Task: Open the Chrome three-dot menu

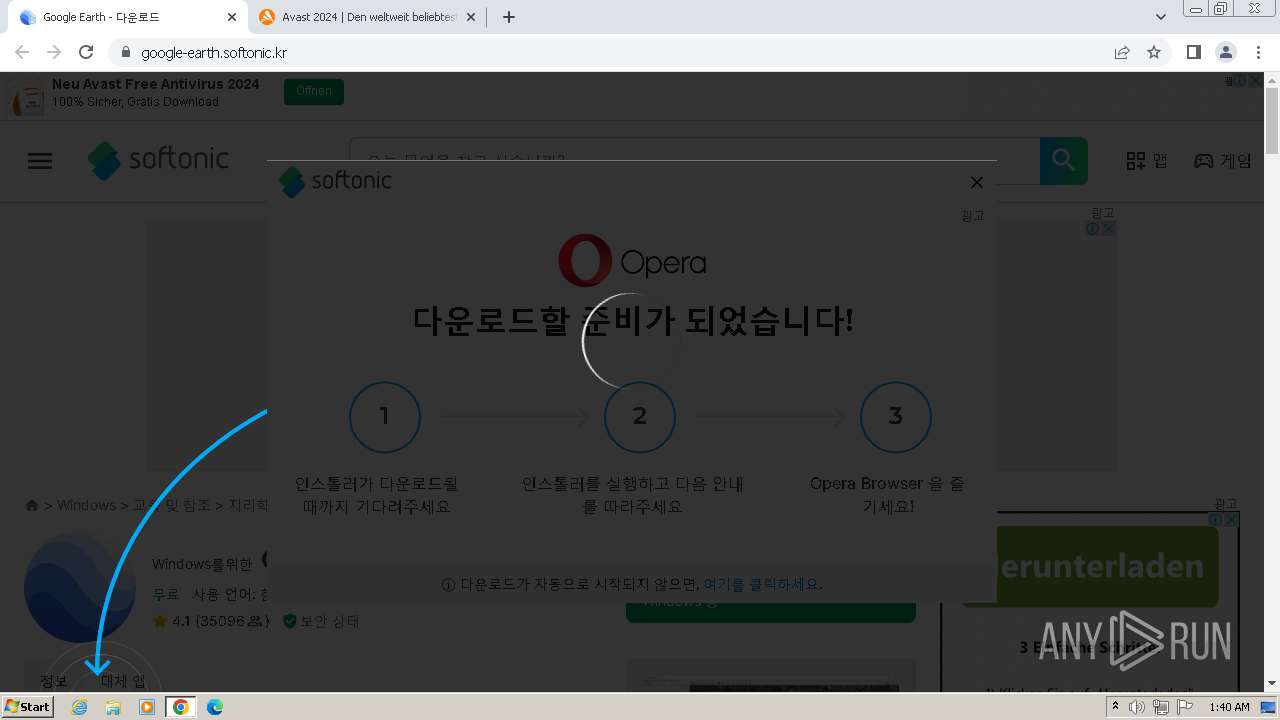Action: click(1258, 52)
